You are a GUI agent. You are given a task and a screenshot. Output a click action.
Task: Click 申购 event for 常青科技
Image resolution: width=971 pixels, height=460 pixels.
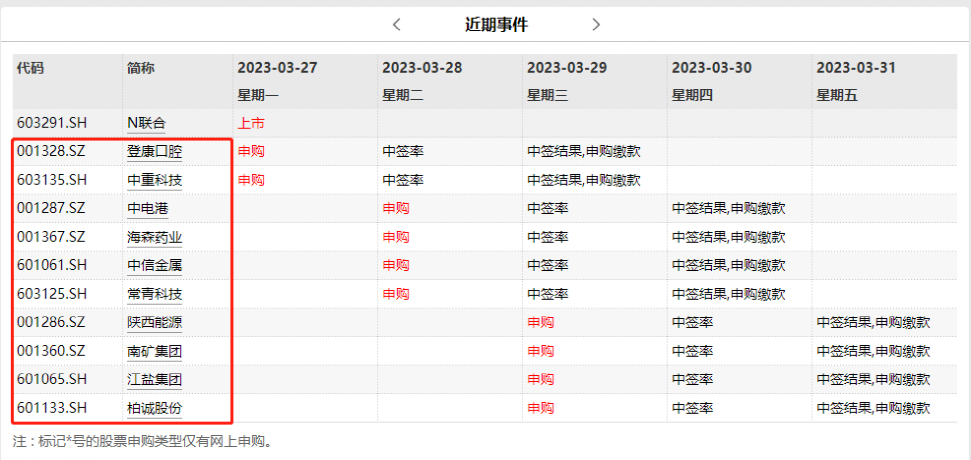[x=396, y=294]
